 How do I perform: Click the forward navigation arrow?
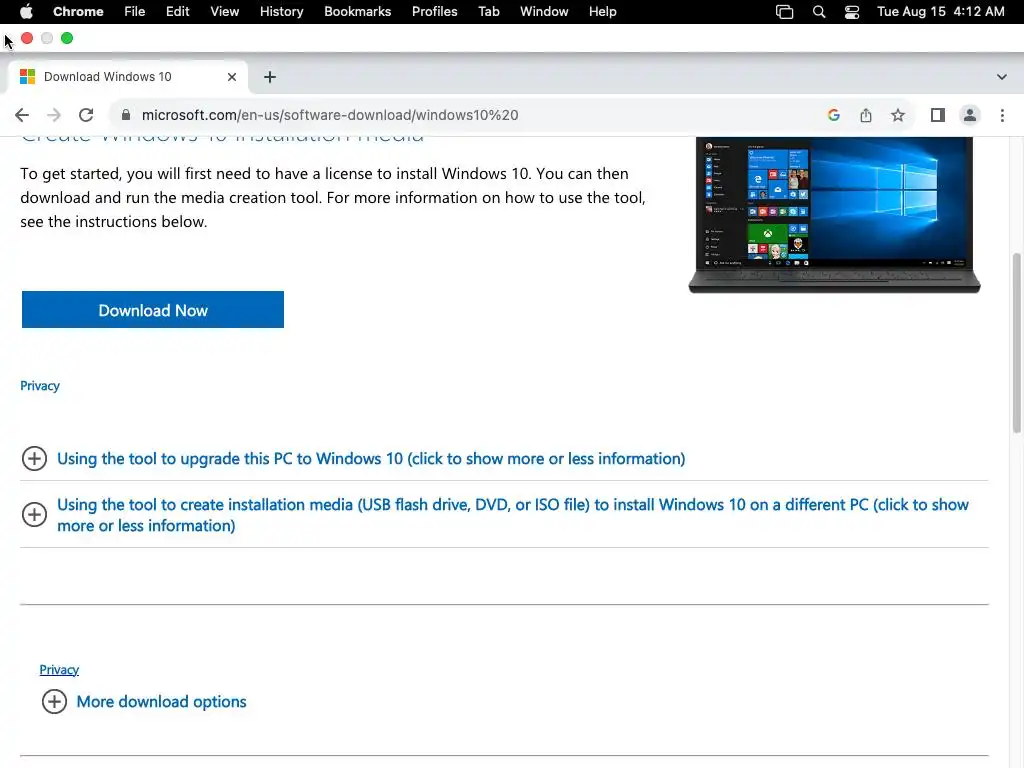click(x=54, y=115)
